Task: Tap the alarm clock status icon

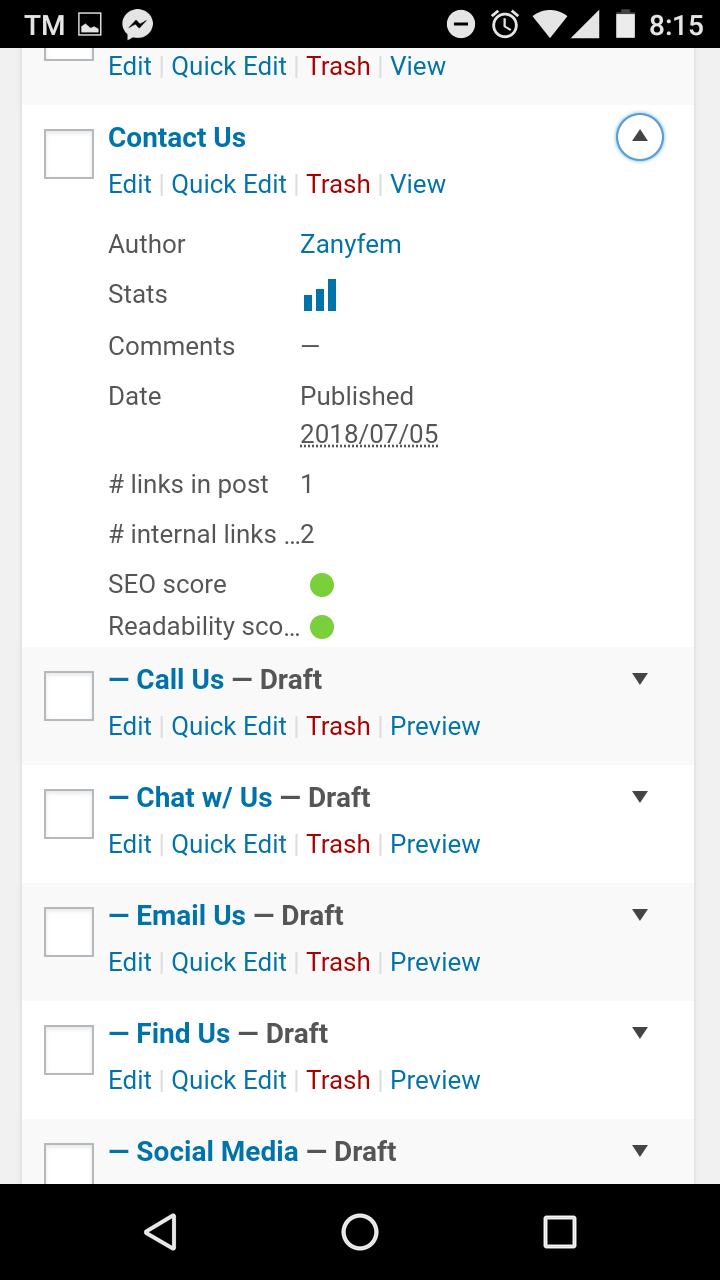Action: pyautogui.click(x=506, y=24)
